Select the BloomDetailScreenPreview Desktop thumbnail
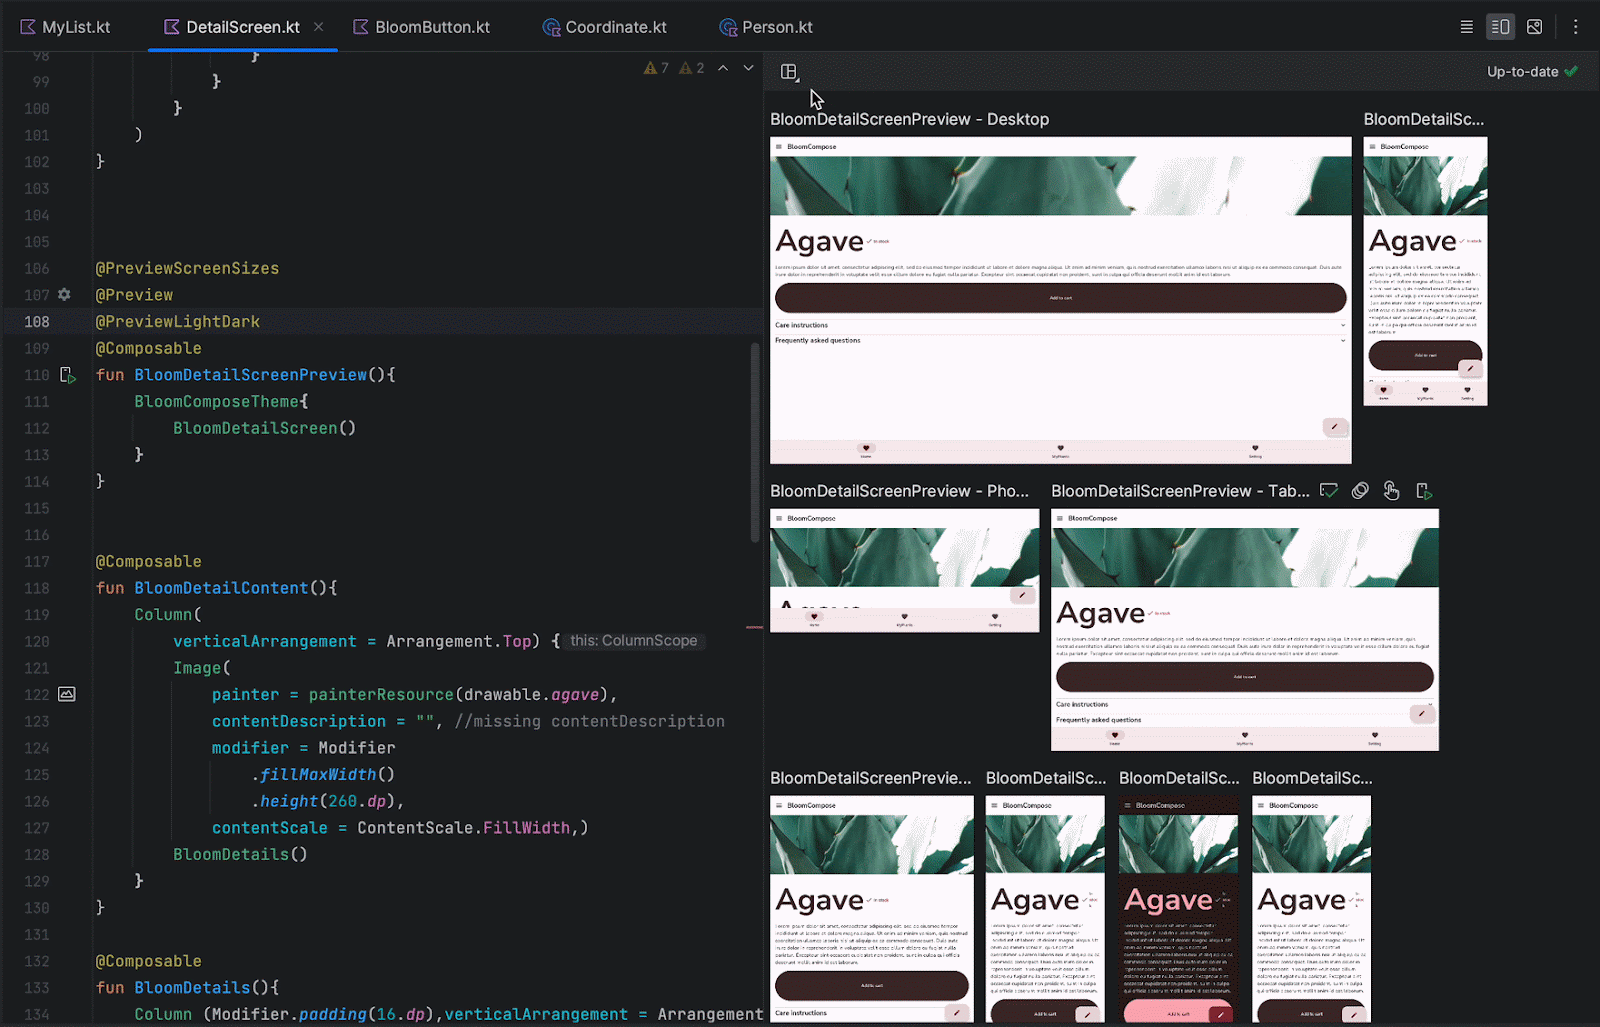 point(1060,300)
